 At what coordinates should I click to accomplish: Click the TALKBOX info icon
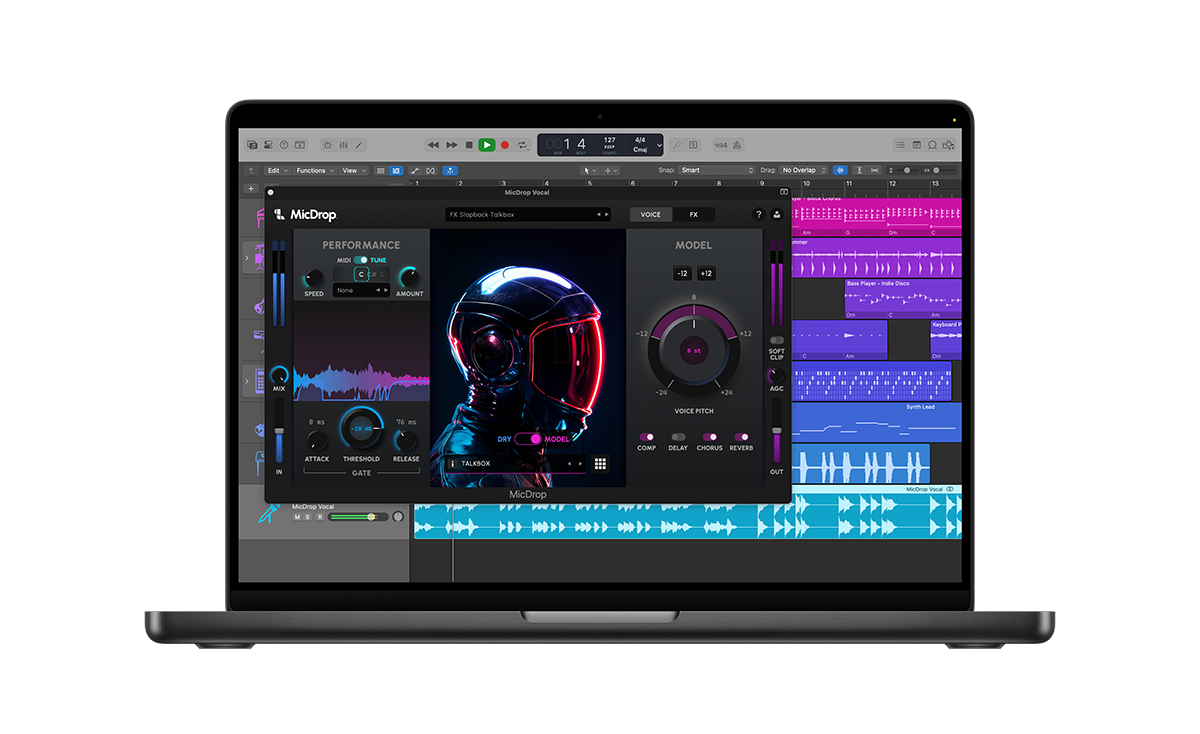click(x=453, y=463)
